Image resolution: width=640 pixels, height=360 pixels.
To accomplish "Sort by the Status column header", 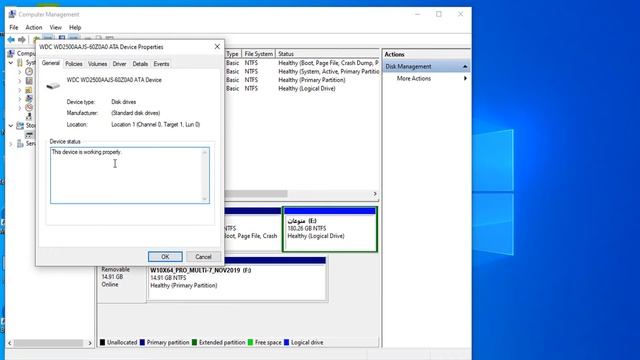I will click(x=327, y=54).
